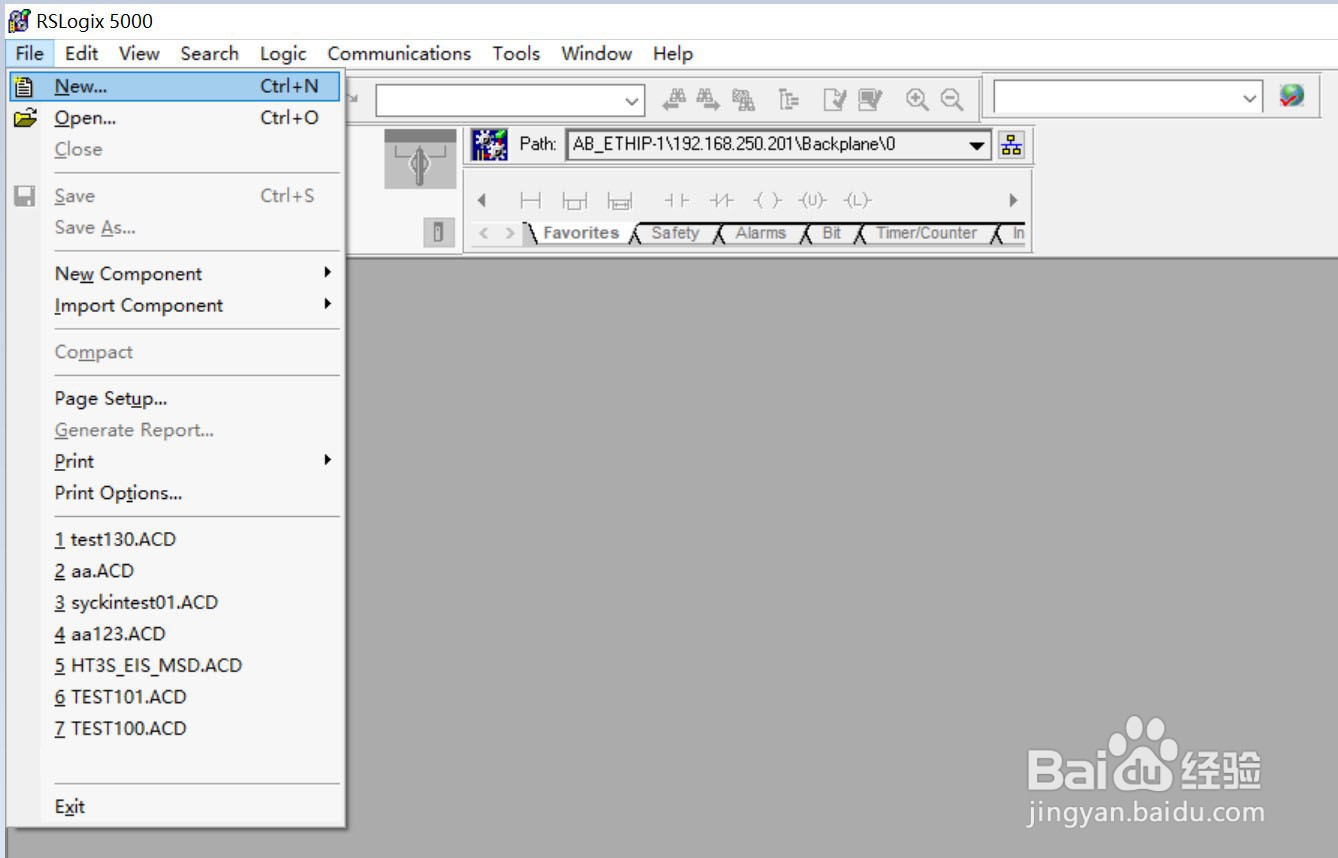1338x858 pixels.
Task: Switch to the Timer/Counter instruction tab
Action: point(926,233)
